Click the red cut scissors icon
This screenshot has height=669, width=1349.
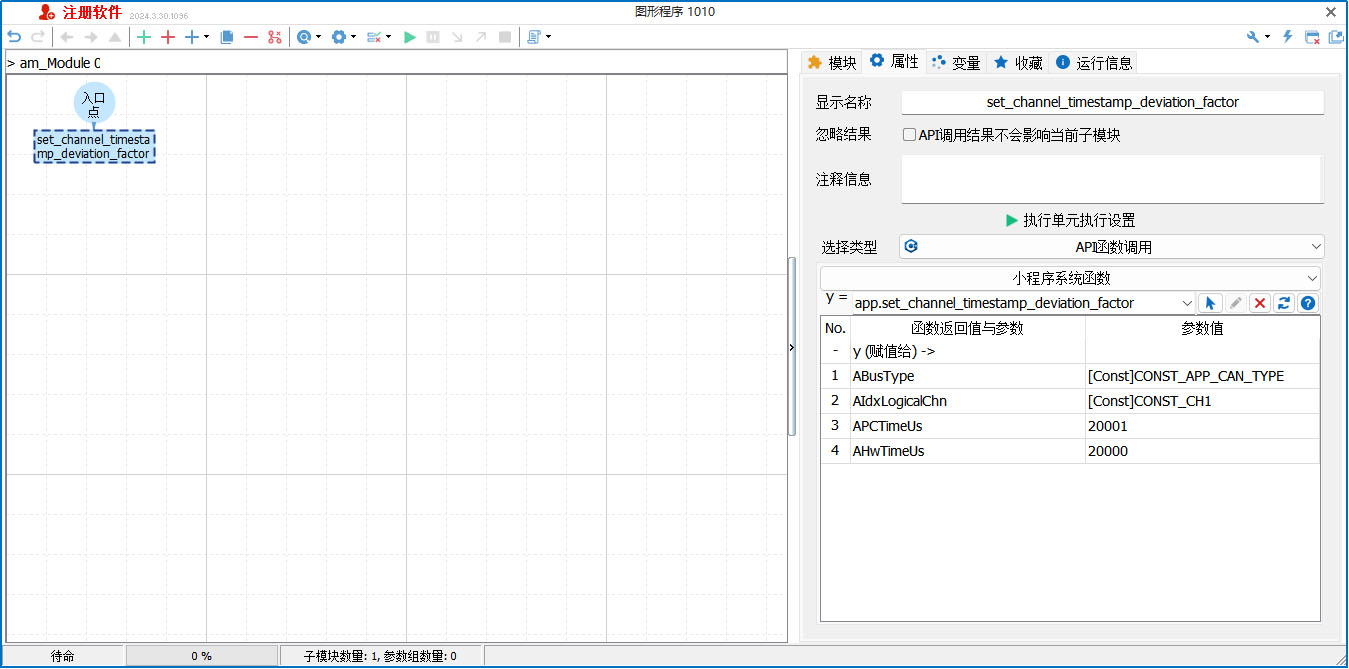(274, 37)
